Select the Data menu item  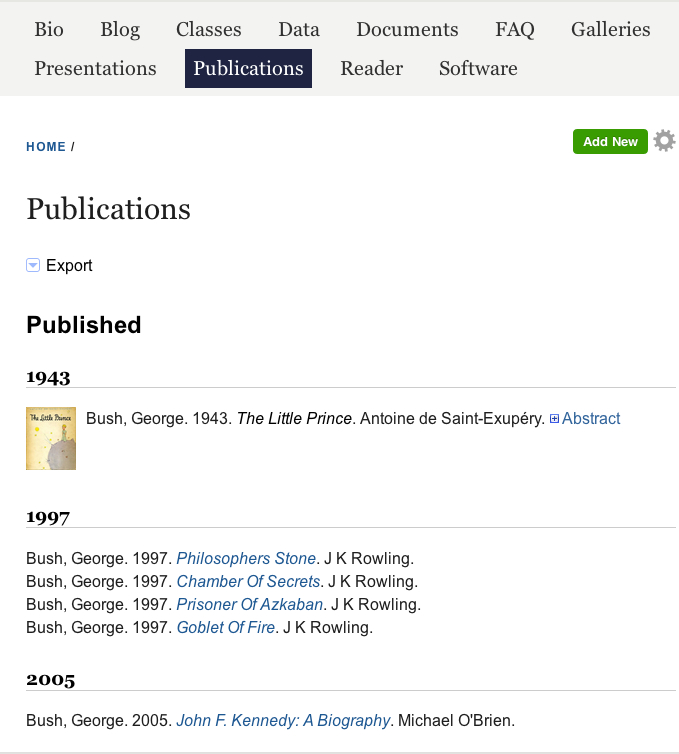point(299,29)
